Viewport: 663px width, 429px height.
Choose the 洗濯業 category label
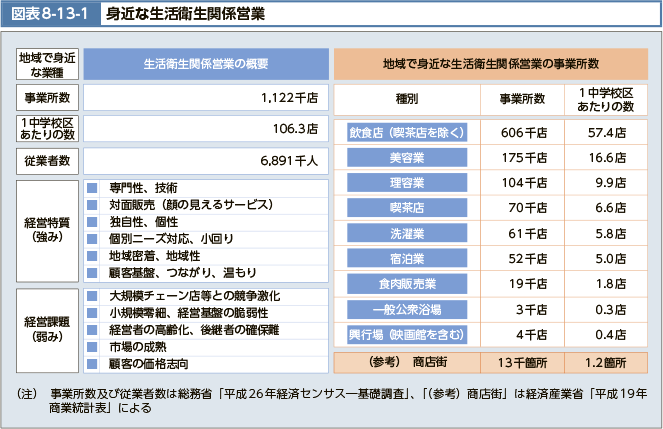click(406, 233)
